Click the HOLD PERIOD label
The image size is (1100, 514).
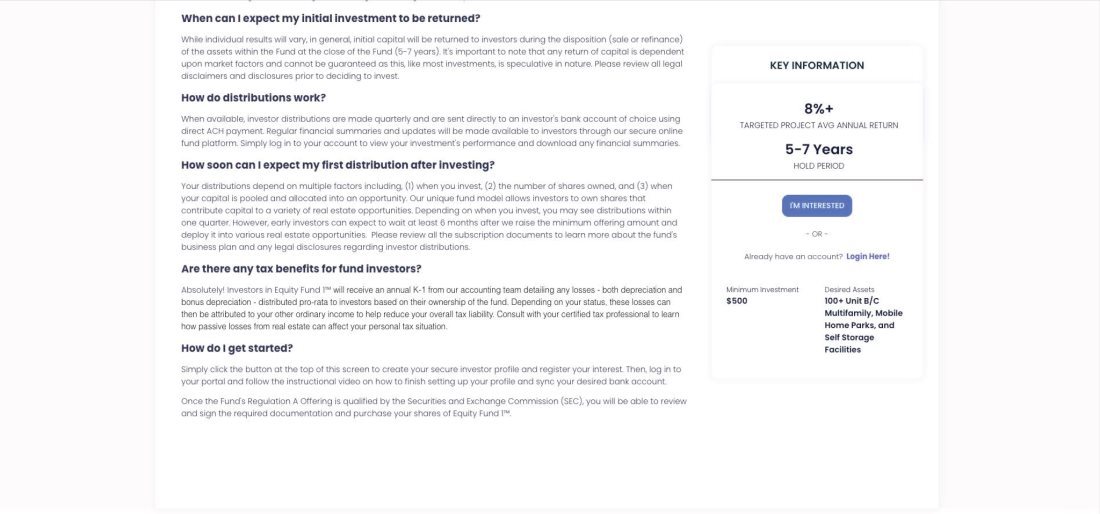pyautogui.click(x=818, y=166)
